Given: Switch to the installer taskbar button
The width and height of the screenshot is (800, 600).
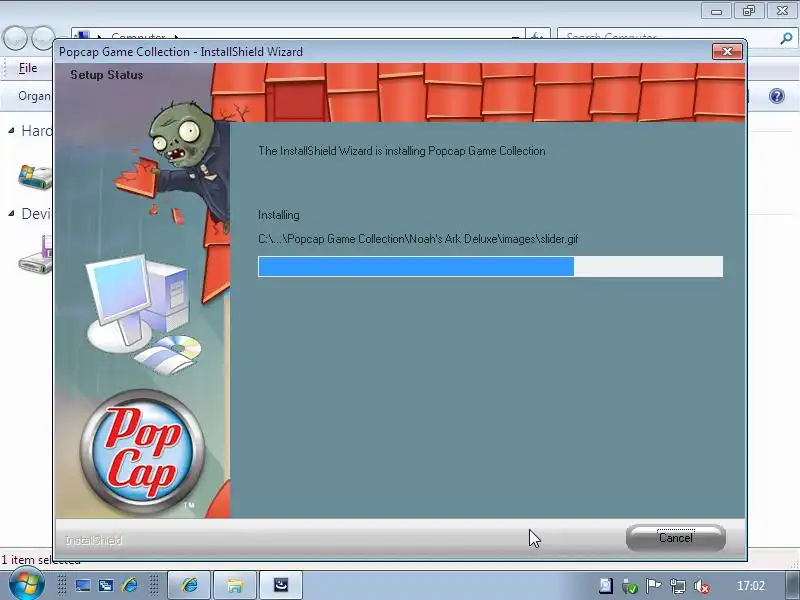Looking at the screenshot, I should click(281, 585).
